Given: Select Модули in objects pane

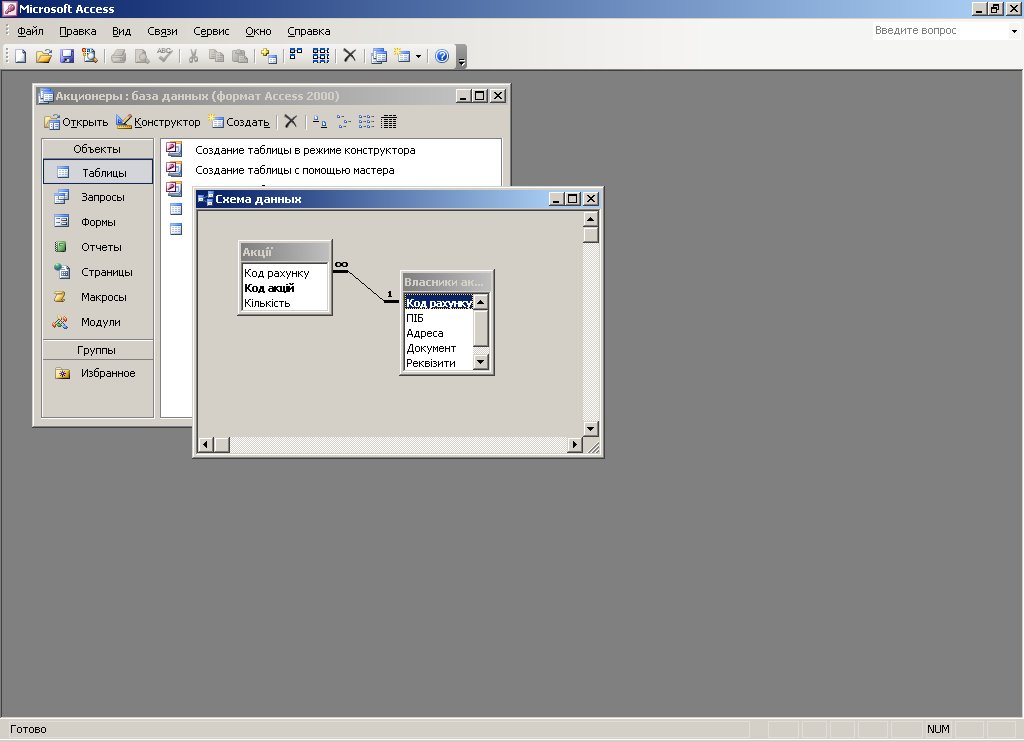Looking at the screenshot, I should [x=98, y=322].
